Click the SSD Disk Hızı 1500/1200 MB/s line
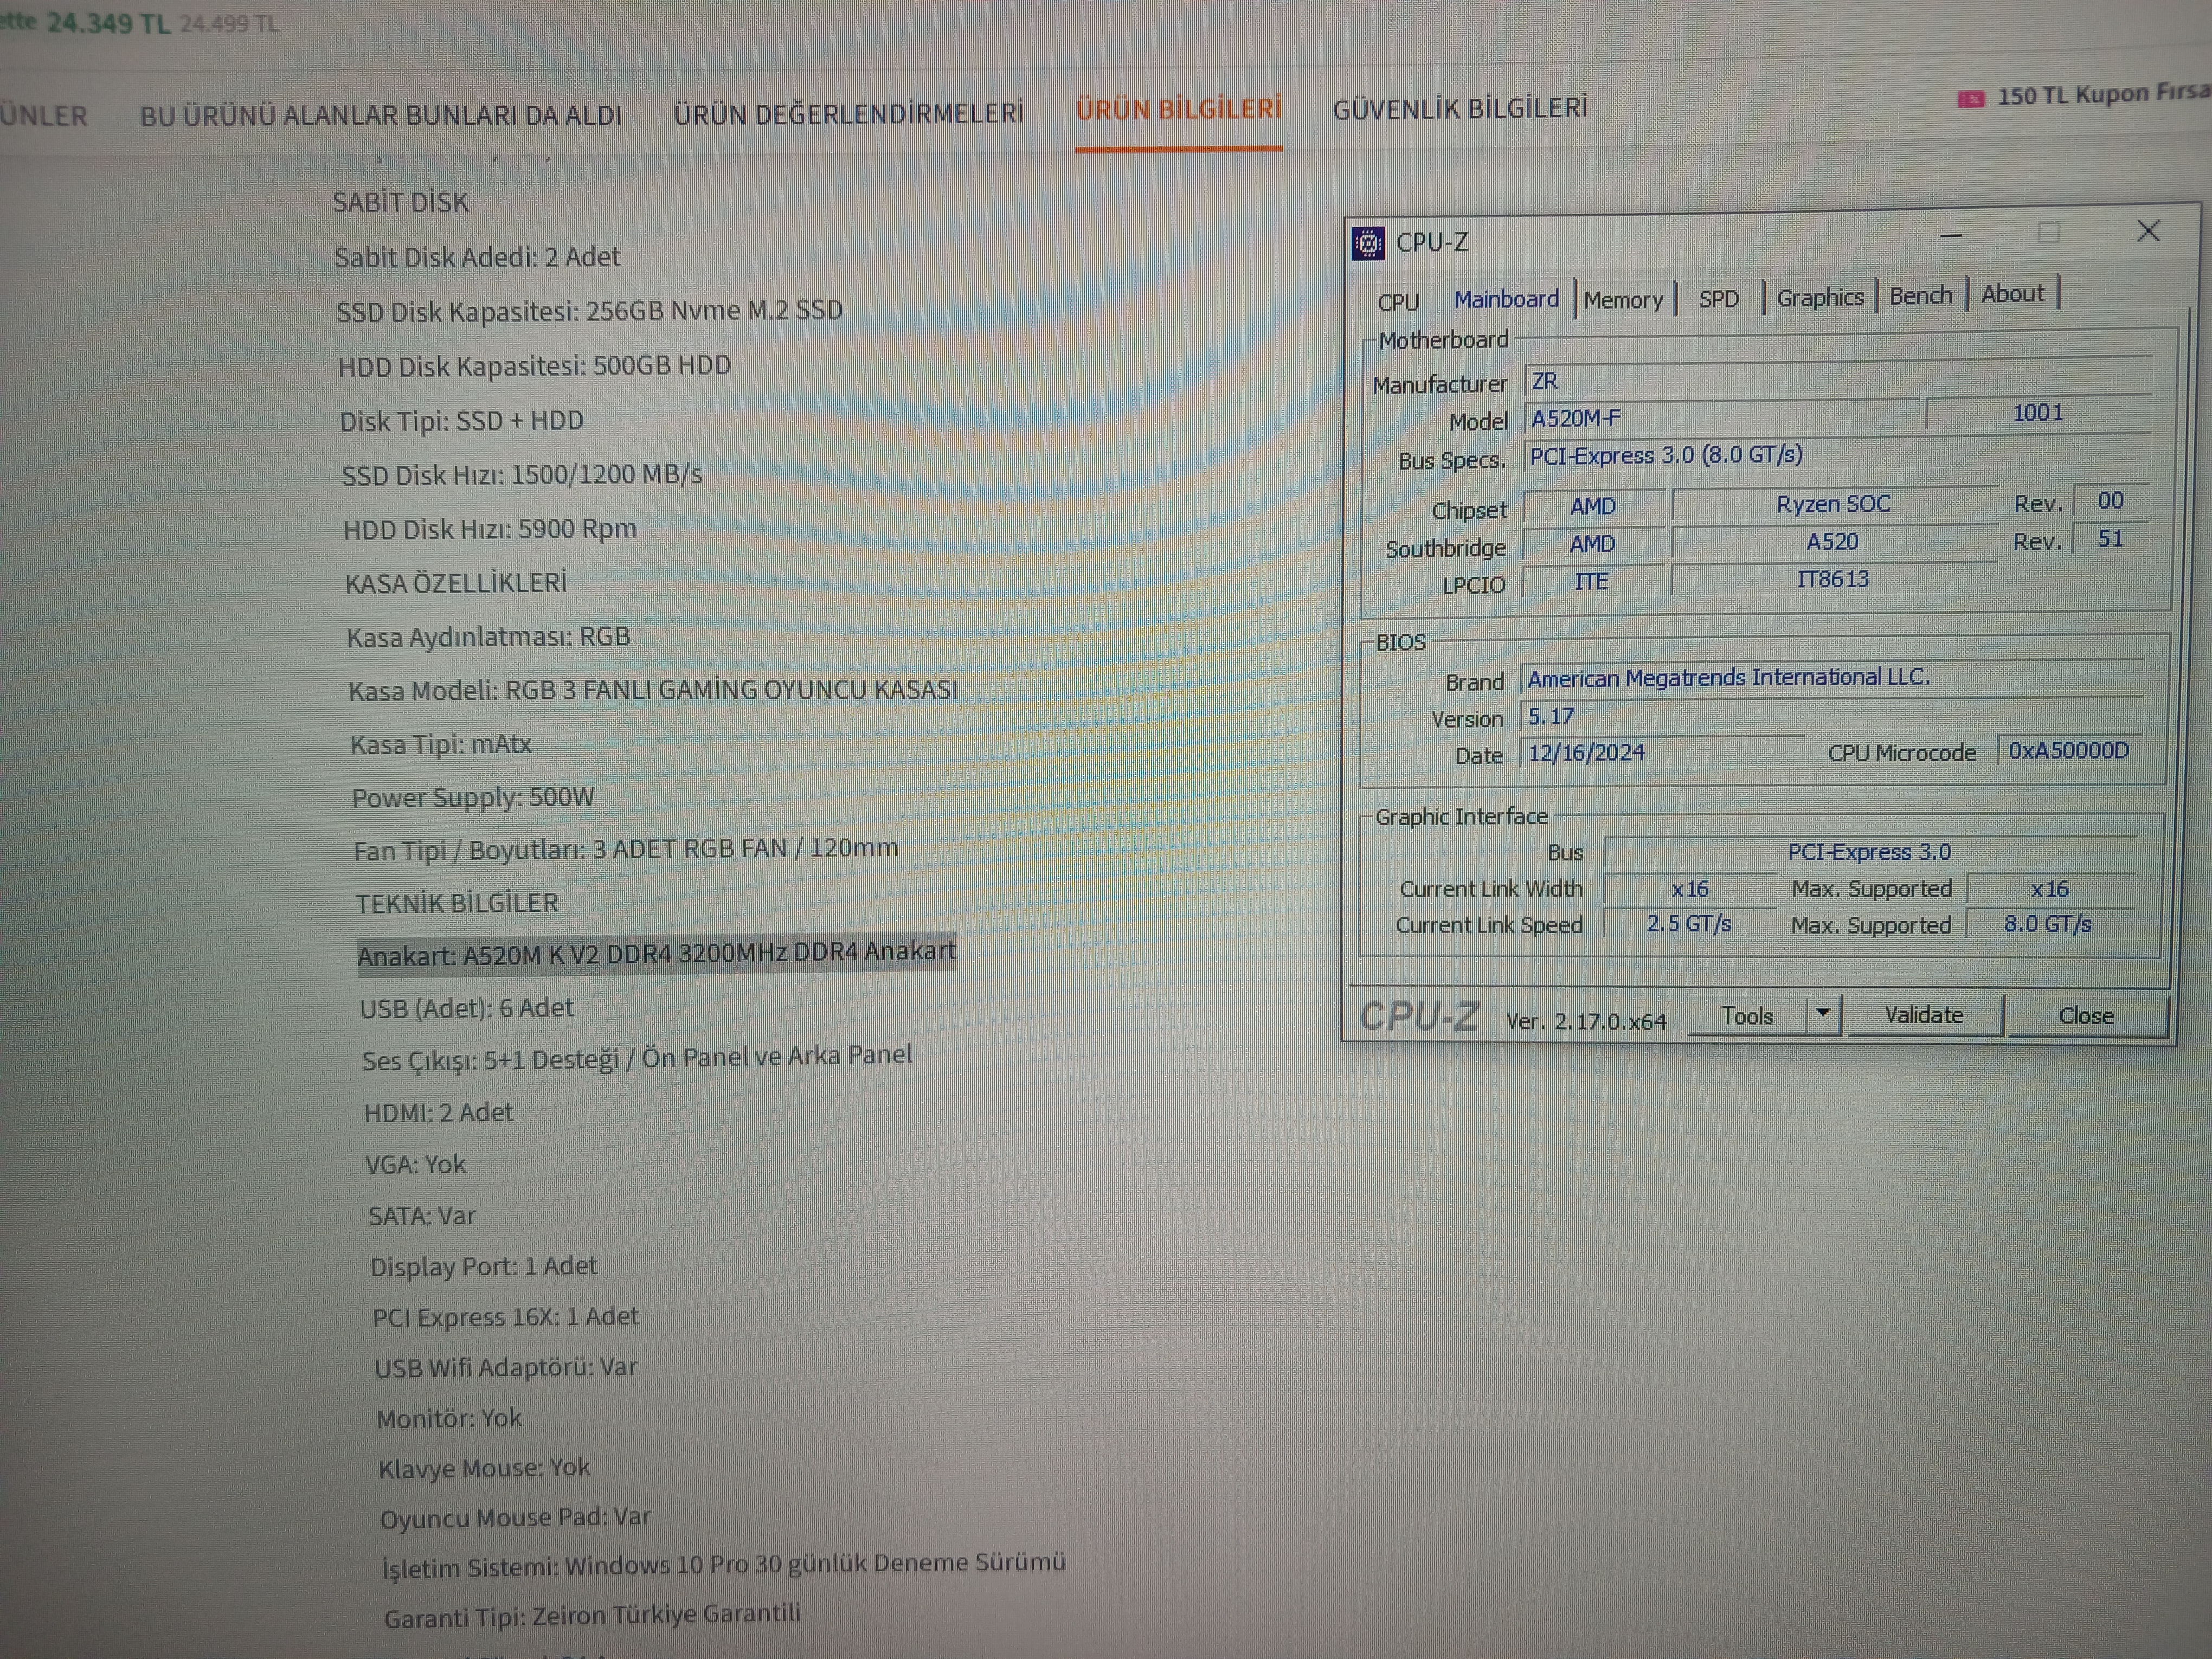The height and width of the screenshot is (1659, 2212). click(521, 475)
